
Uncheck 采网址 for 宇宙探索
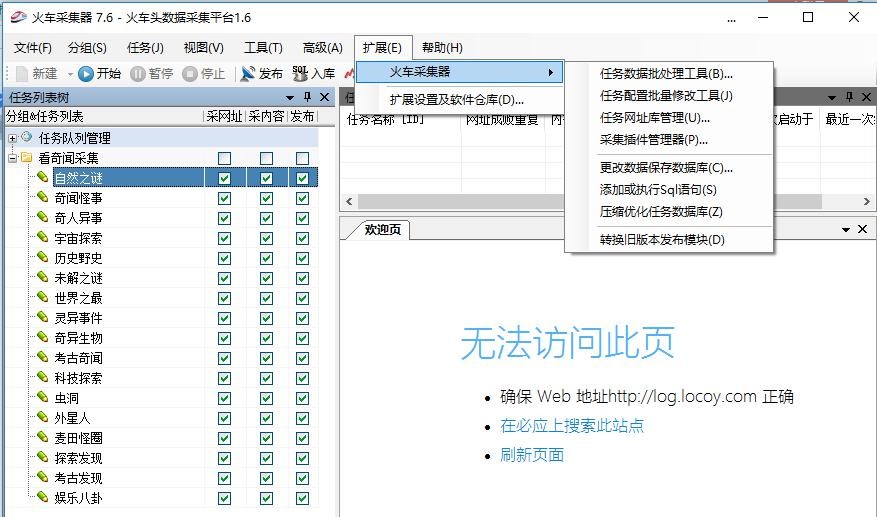point(224,238)
